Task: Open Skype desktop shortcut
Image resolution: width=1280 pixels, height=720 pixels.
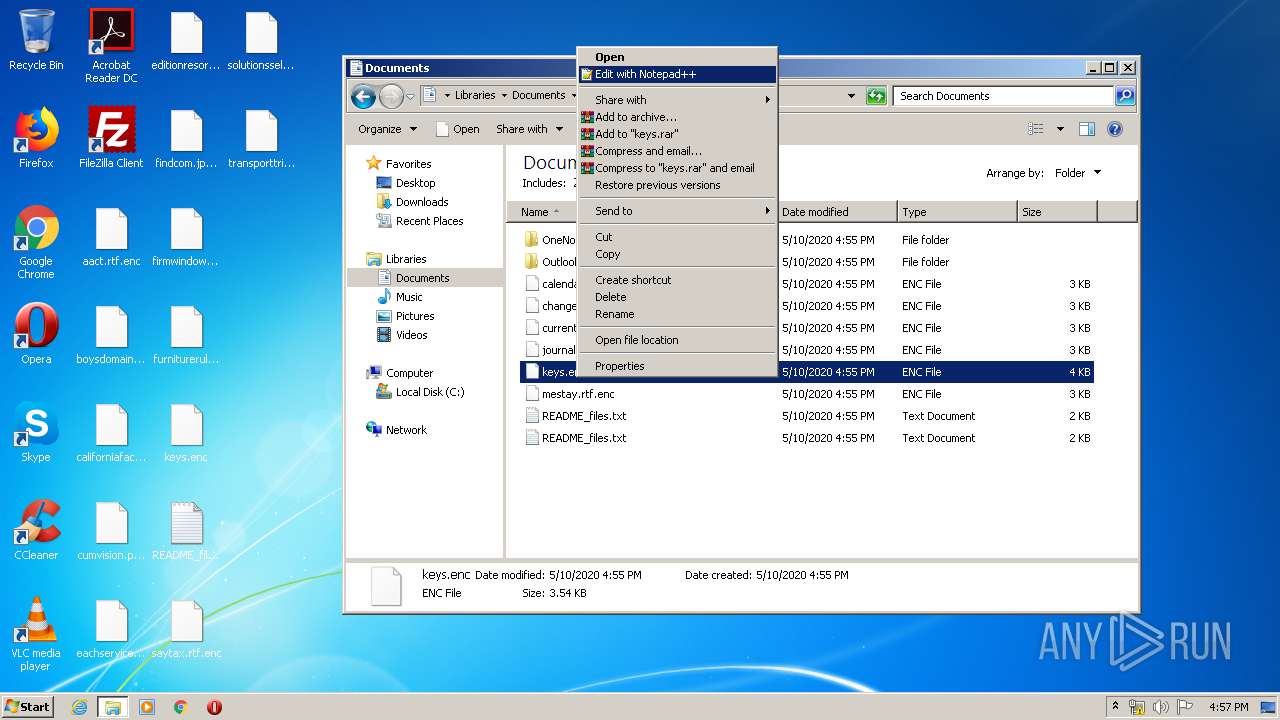Action: click(36, 432)
